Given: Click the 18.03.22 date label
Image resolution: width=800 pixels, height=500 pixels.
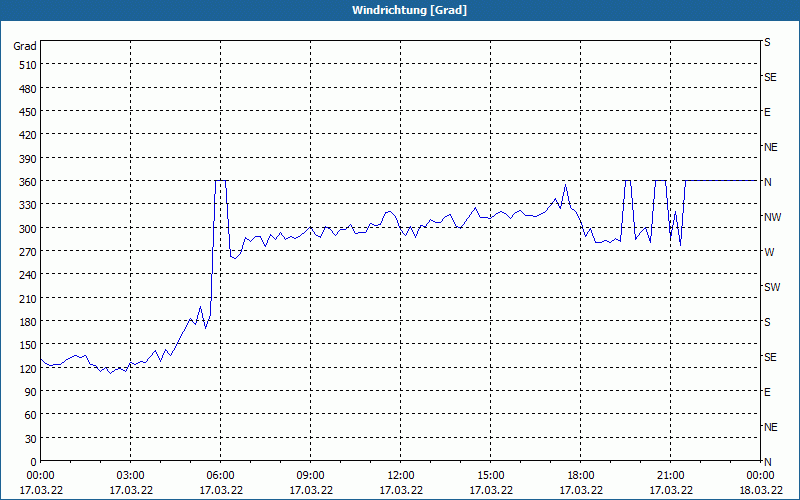Looking at the screenshot, I should coord(761,490).
